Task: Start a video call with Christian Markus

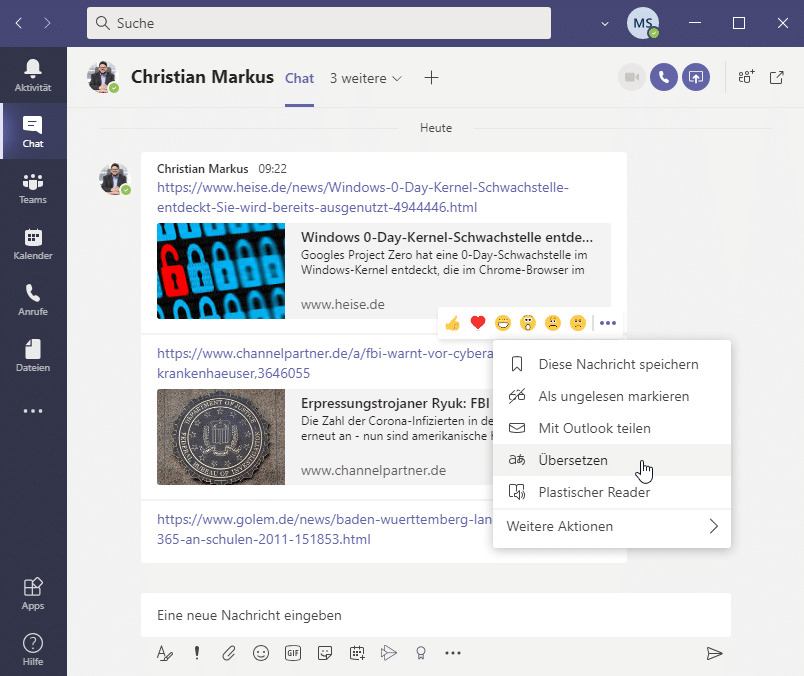Action: [x=631, y=77]
